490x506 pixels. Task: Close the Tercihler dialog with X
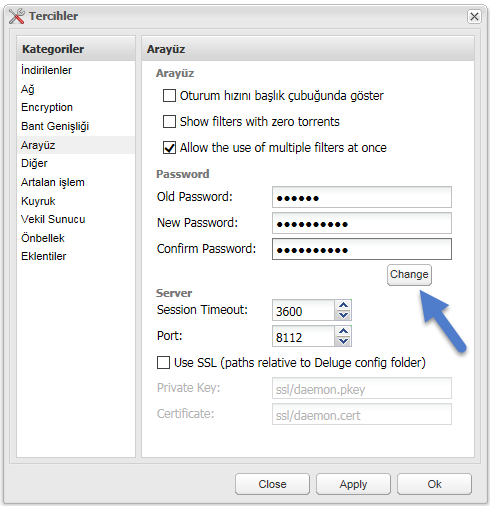pos(474,16)
